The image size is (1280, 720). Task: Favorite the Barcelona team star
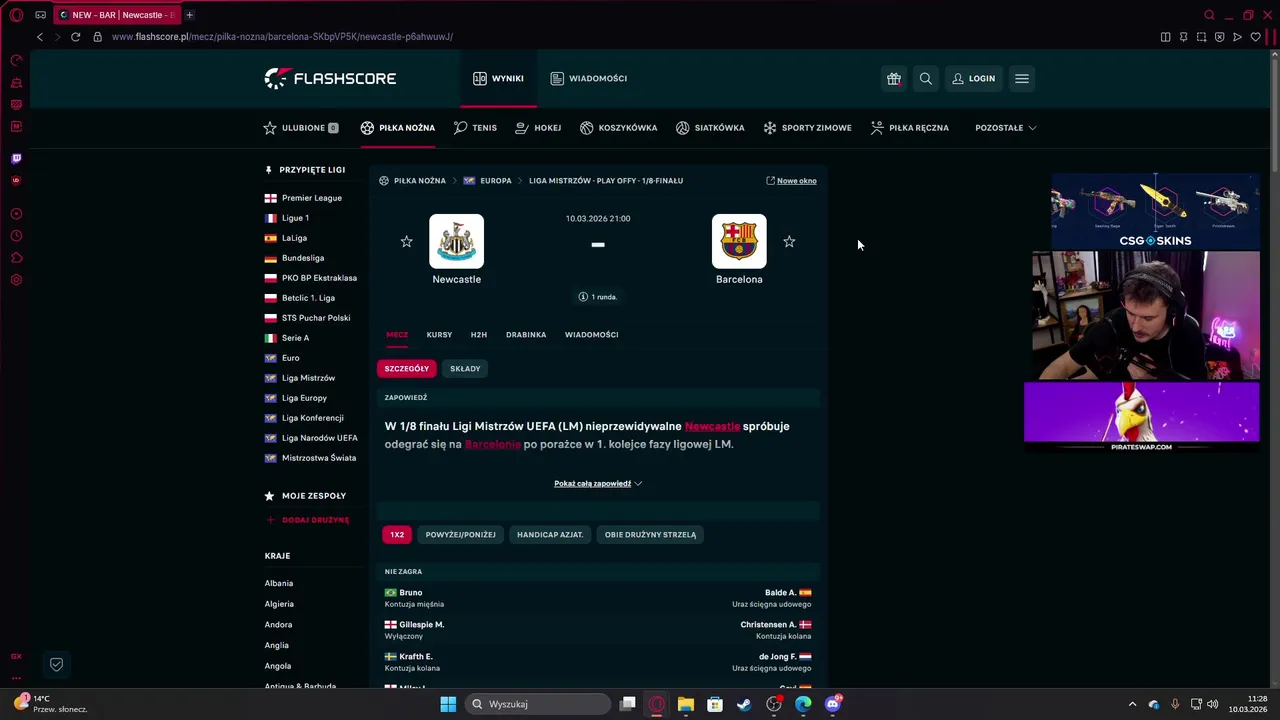click(789, 241)
